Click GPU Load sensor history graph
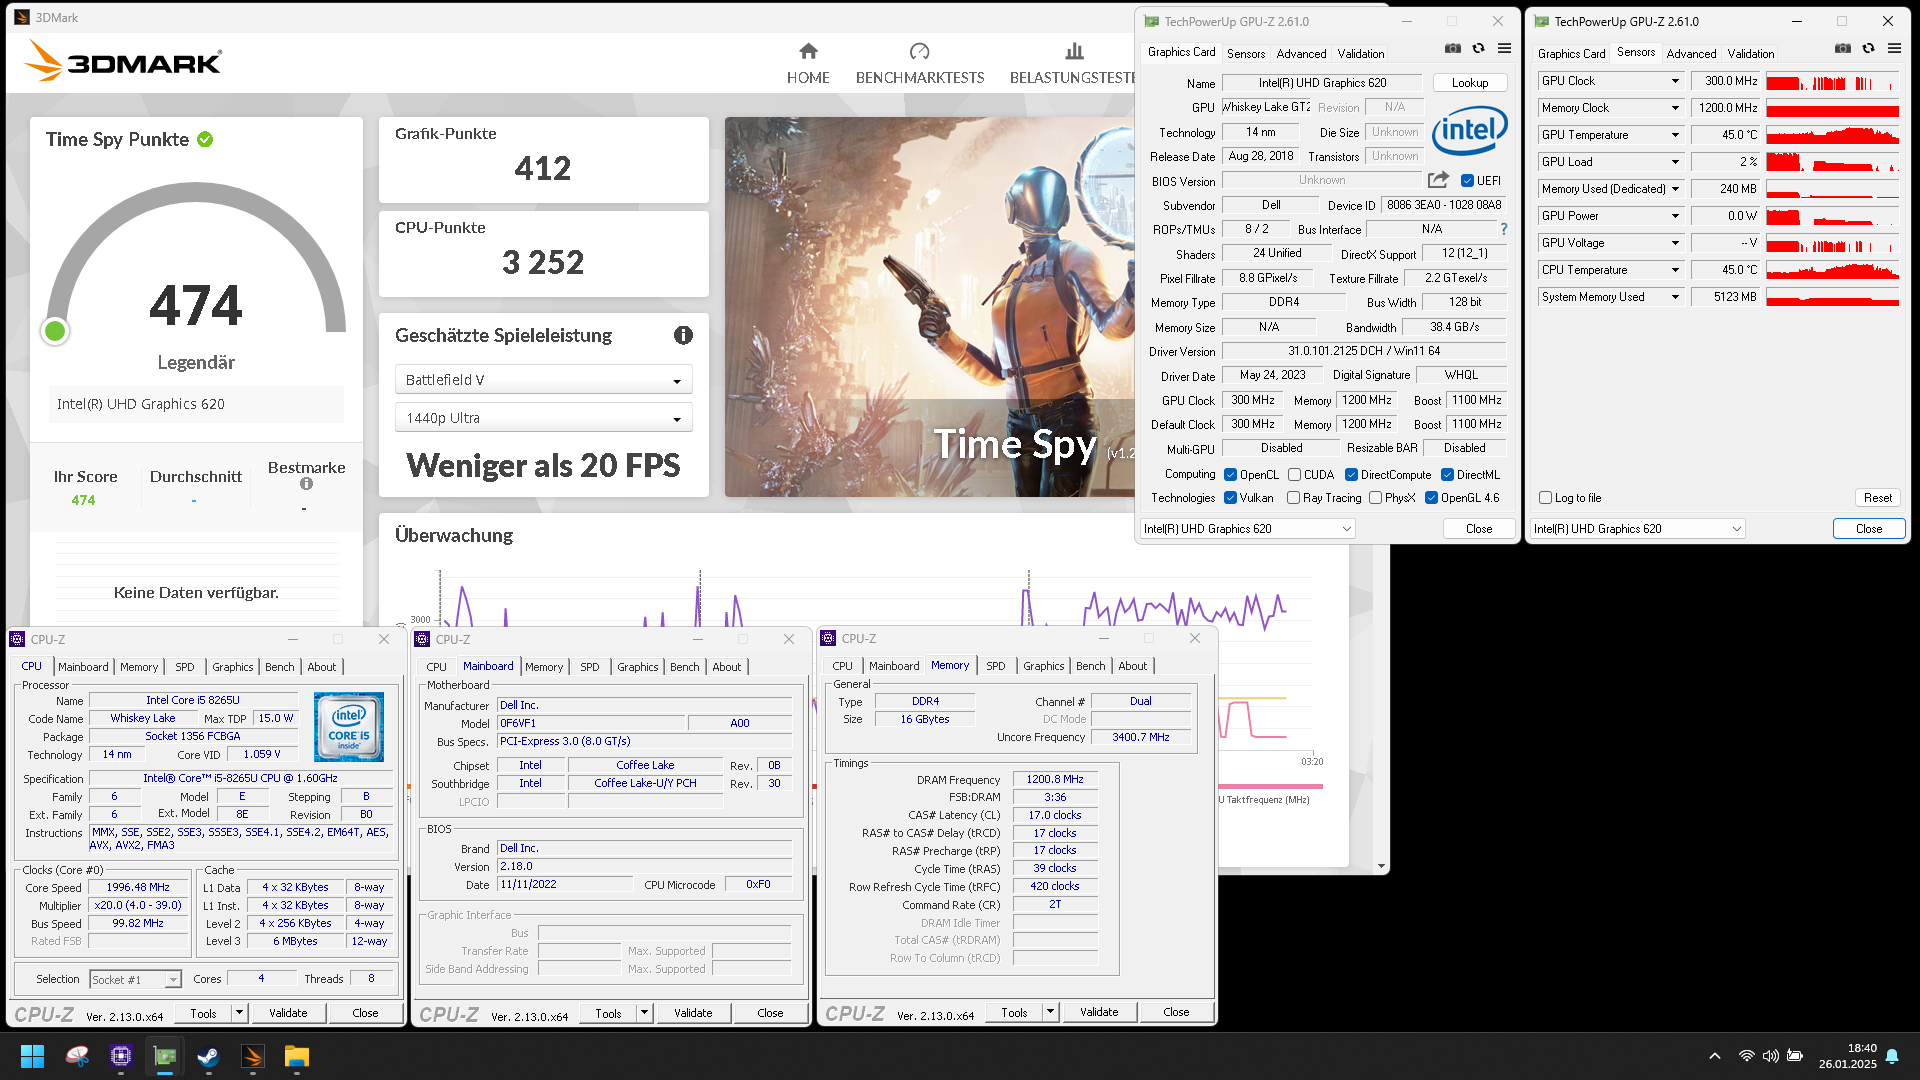1920x1080 pixels. click(x=1832, y=162)
